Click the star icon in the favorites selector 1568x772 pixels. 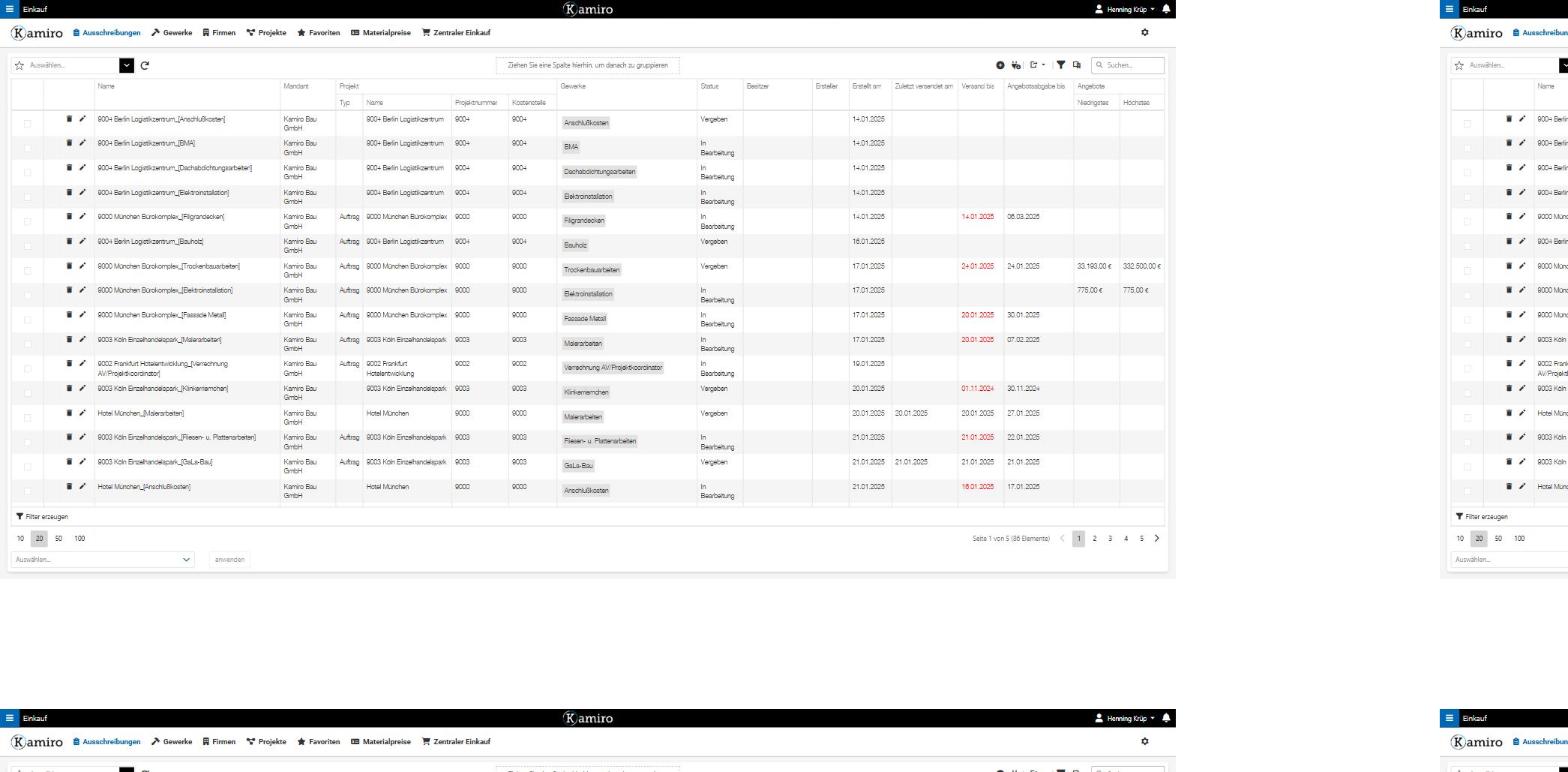click(19, 66)
